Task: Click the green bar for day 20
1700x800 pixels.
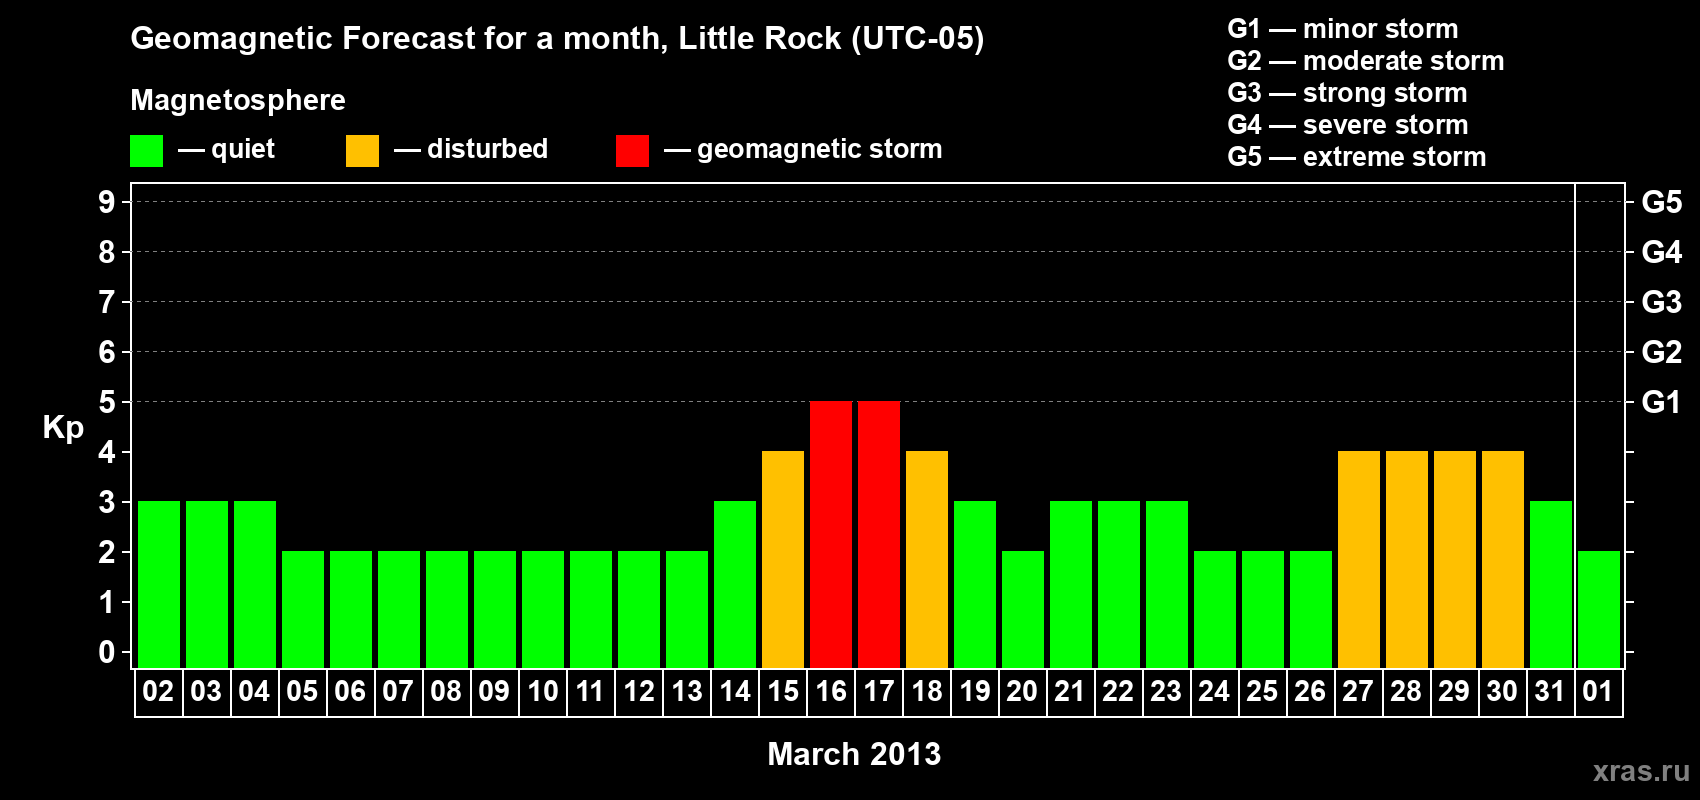Action: point(1023,610)
